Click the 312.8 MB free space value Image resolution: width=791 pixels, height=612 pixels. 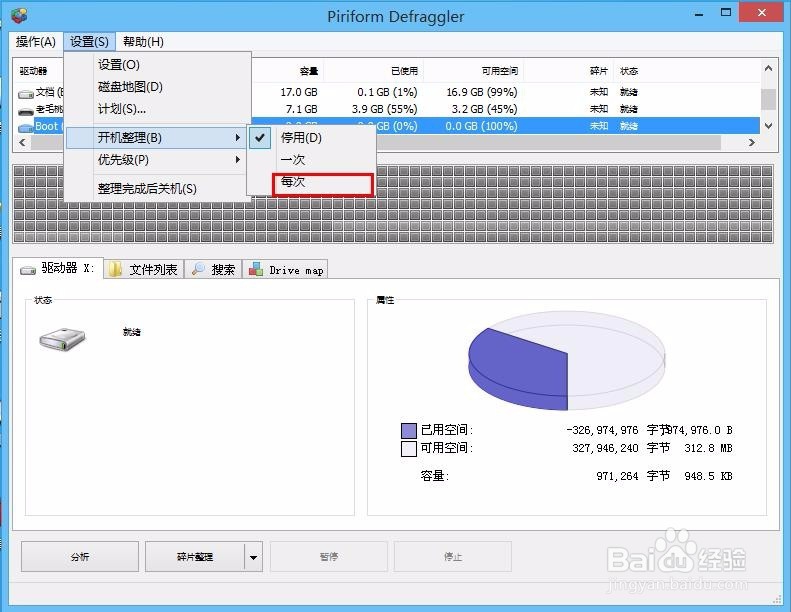708,448
